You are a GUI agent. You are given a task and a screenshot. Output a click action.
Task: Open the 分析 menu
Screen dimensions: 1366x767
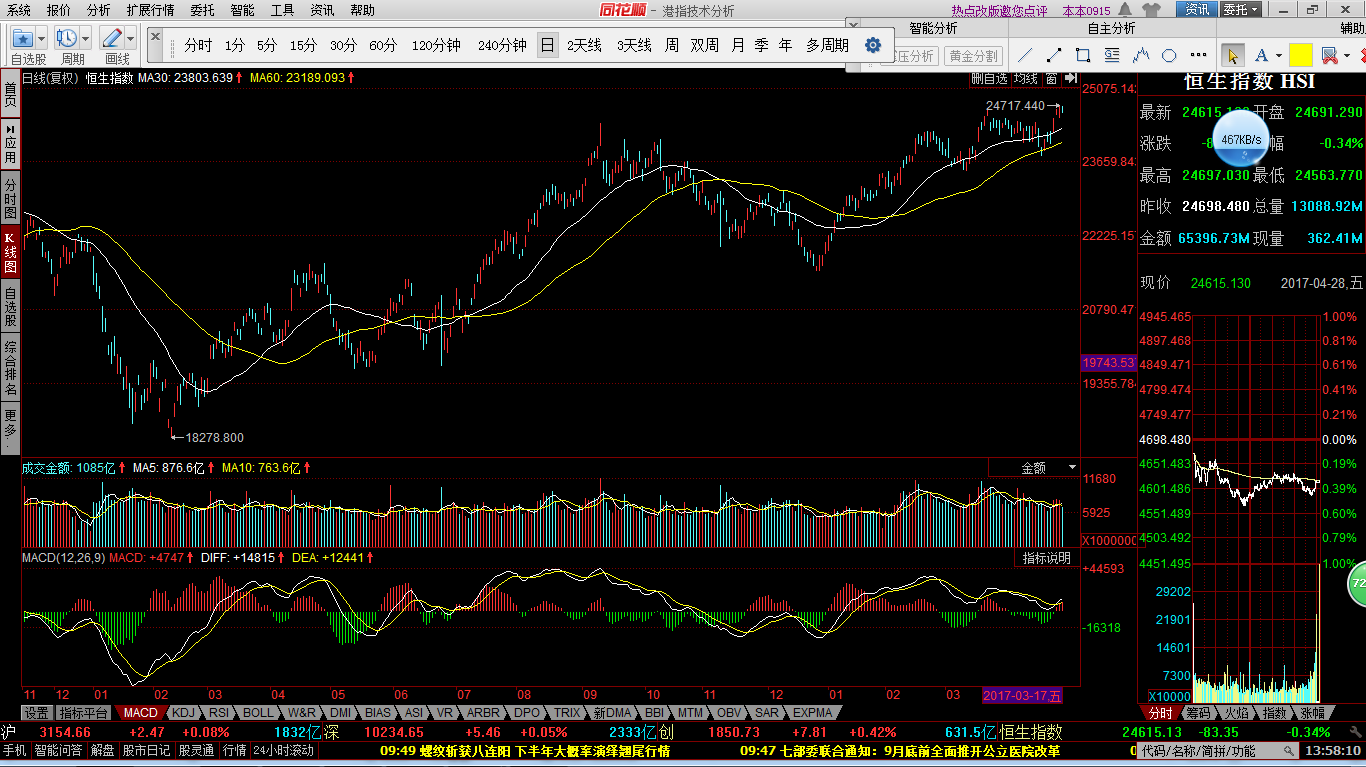[98, 10]
